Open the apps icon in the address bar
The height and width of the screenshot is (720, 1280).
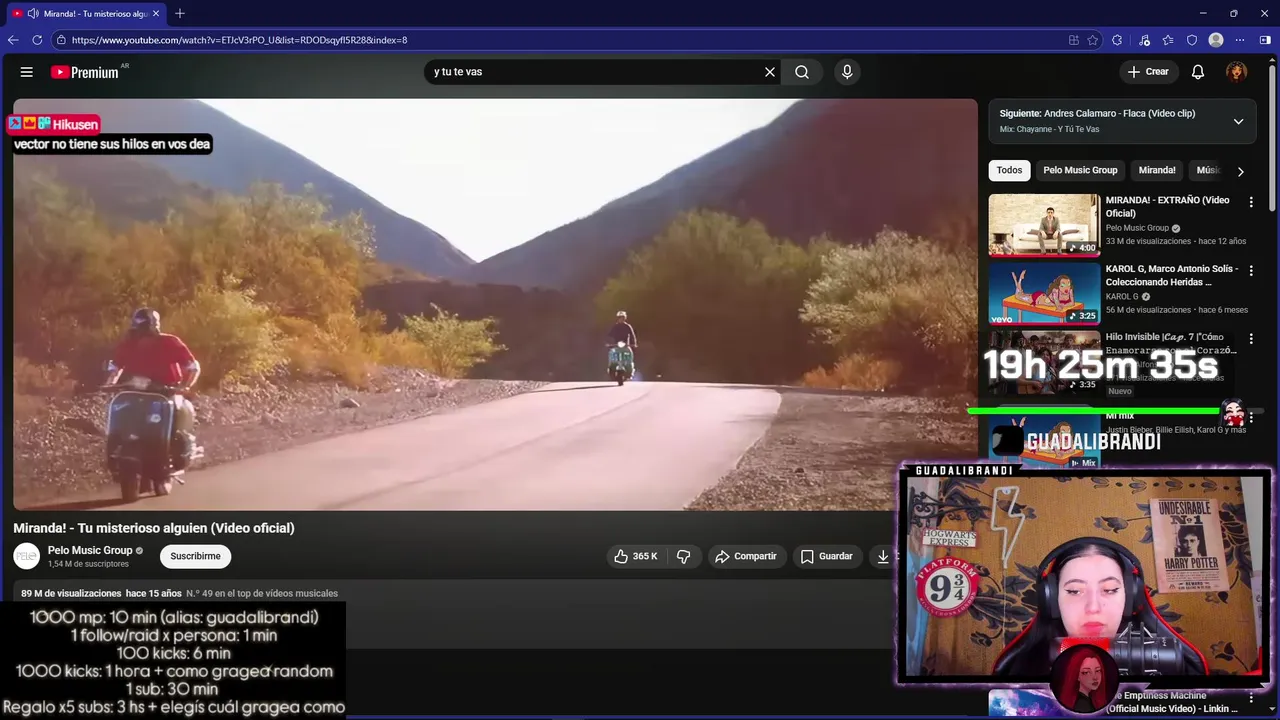point(1074,40)
